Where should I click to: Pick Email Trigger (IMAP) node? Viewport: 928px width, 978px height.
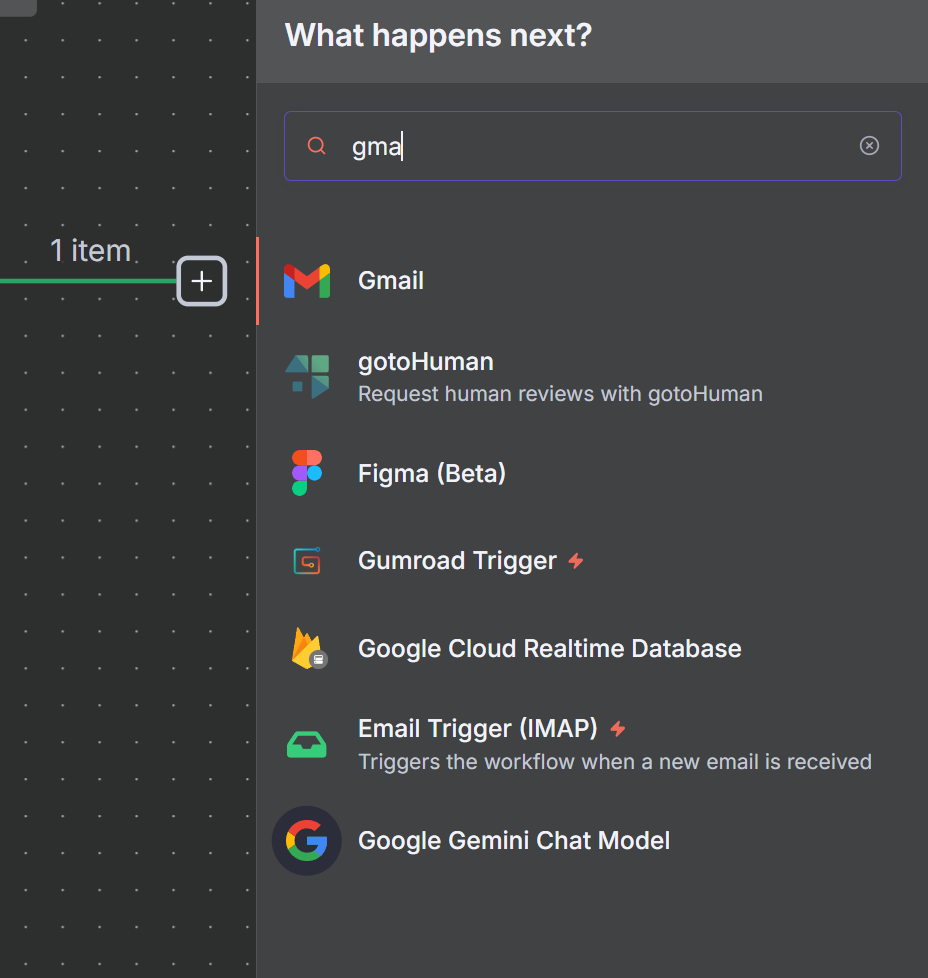pos(592,744)
